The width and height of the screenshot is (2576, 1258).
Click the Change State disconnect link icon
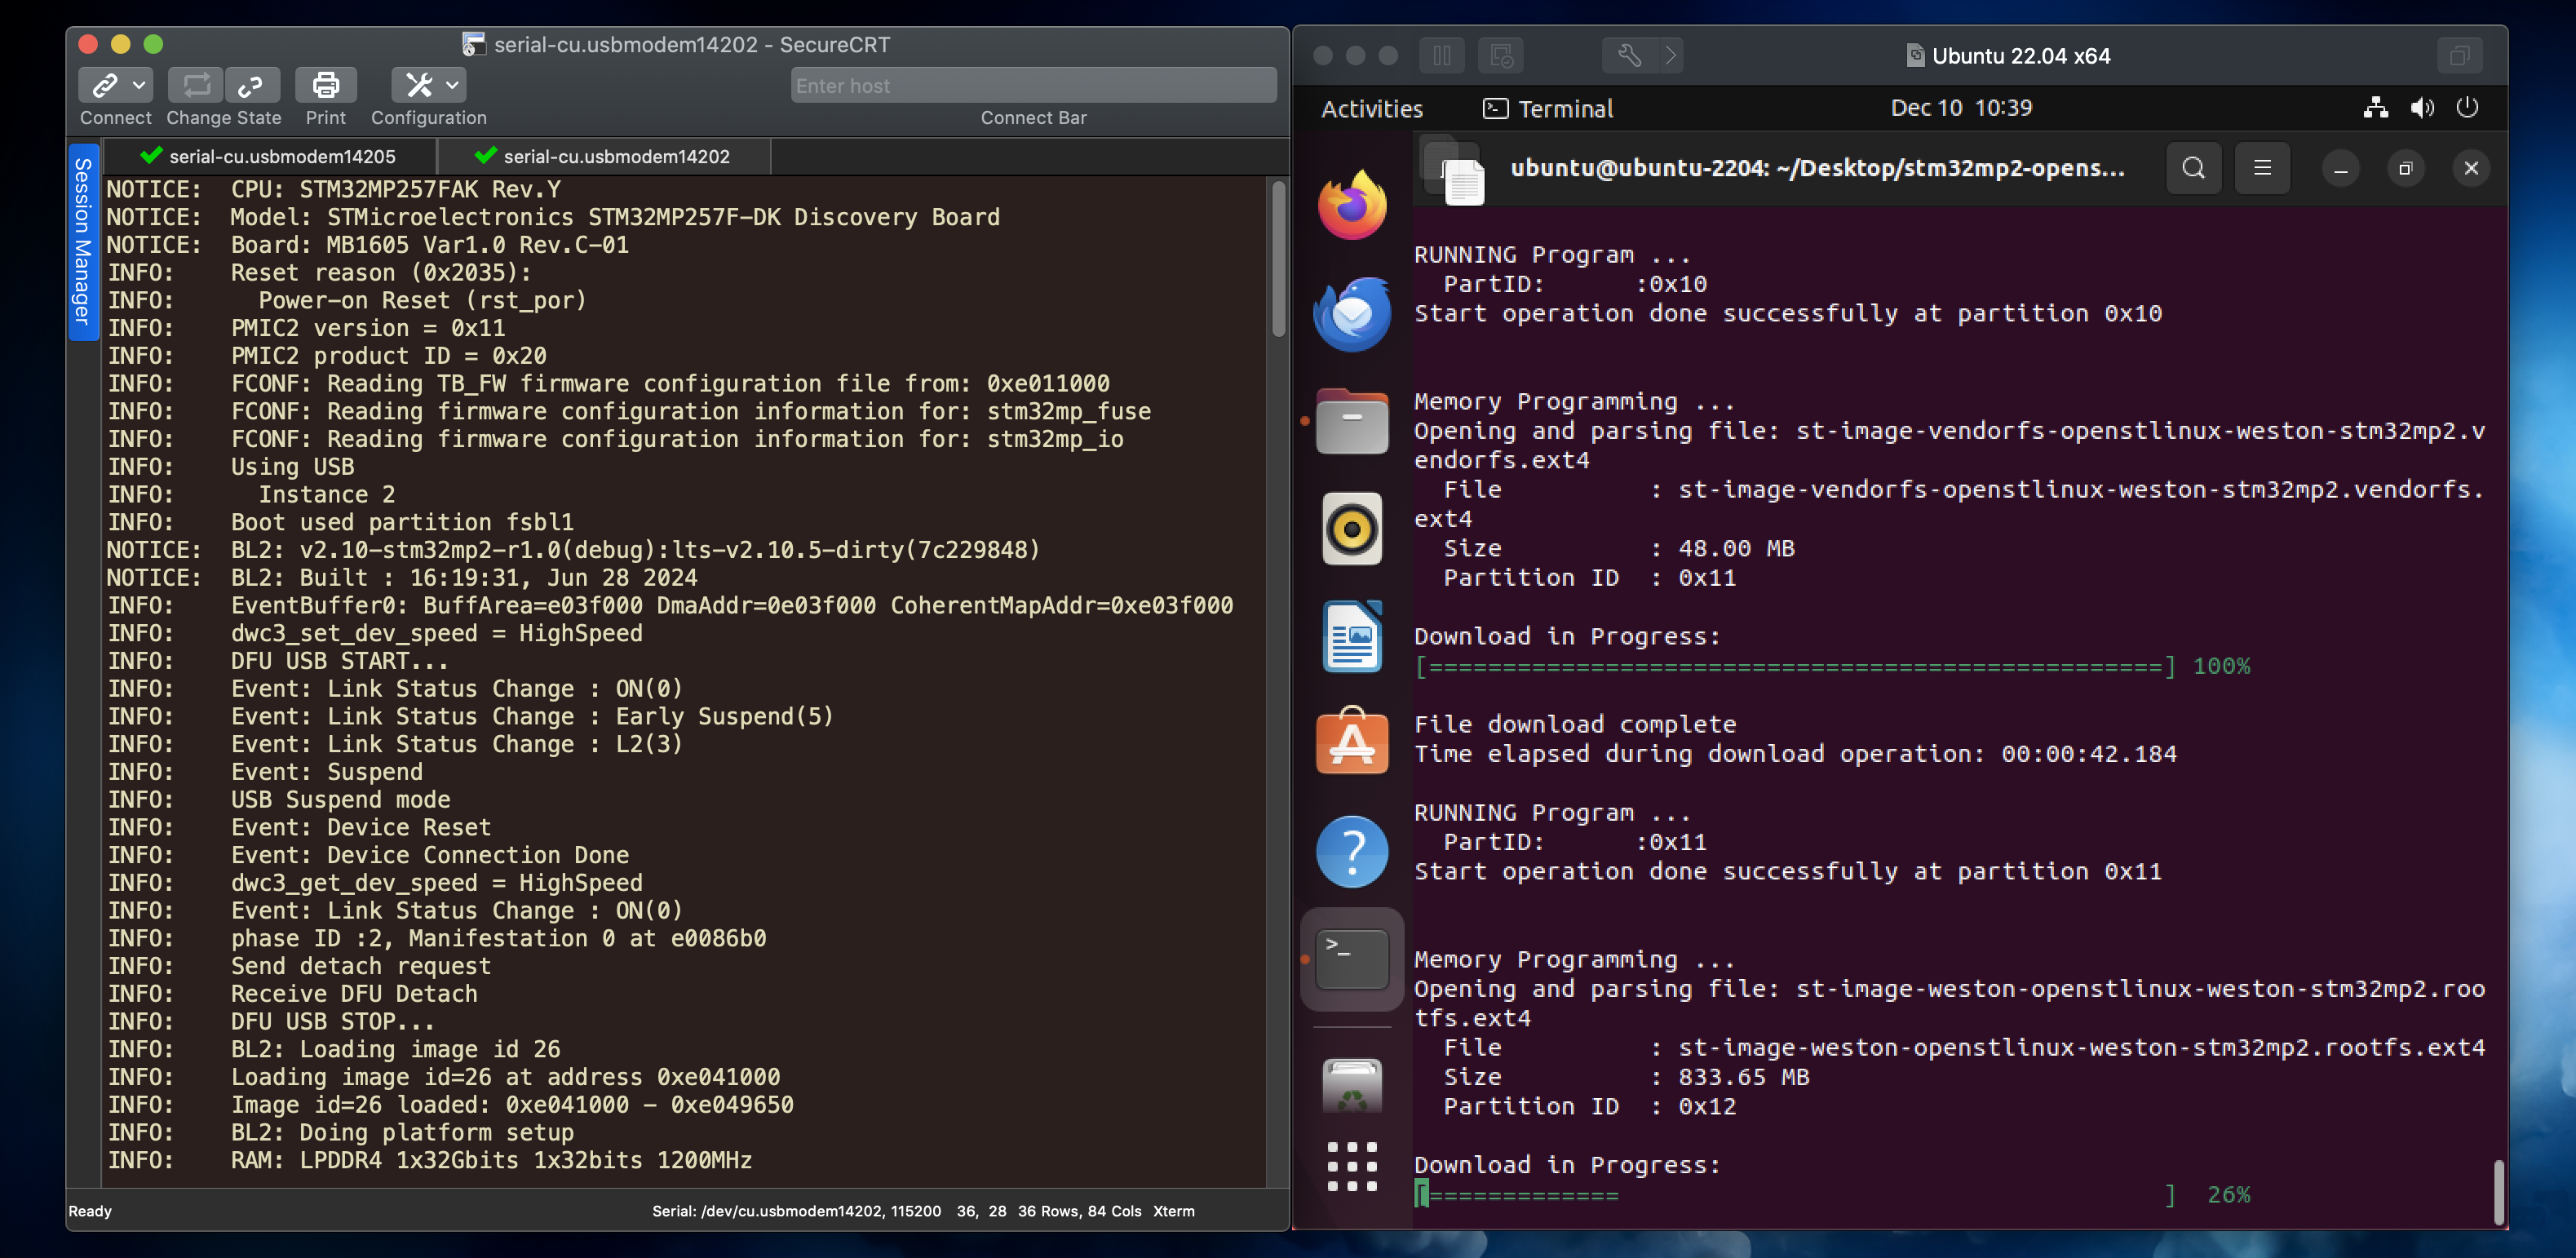click(x=251, y=85)
